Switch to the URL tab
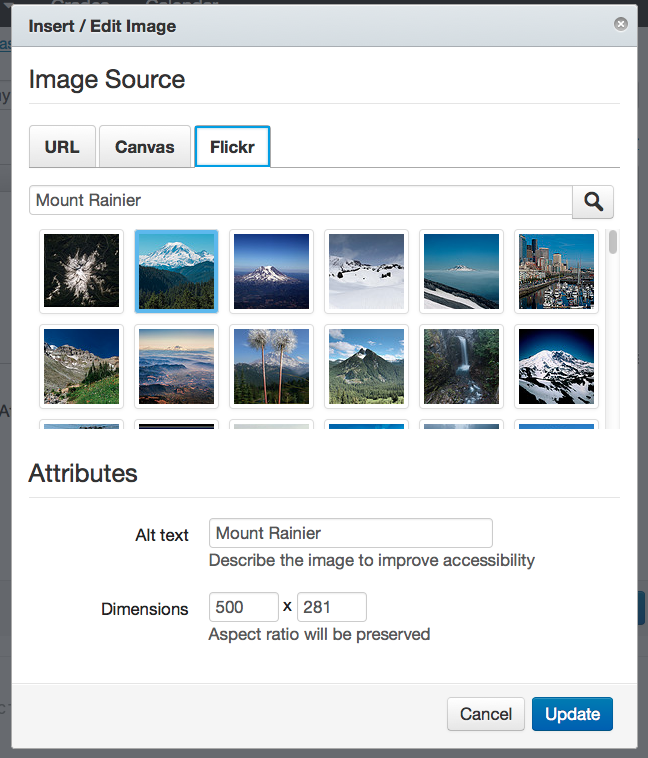Screen dimensions: 648x758 tap(62, 147)
